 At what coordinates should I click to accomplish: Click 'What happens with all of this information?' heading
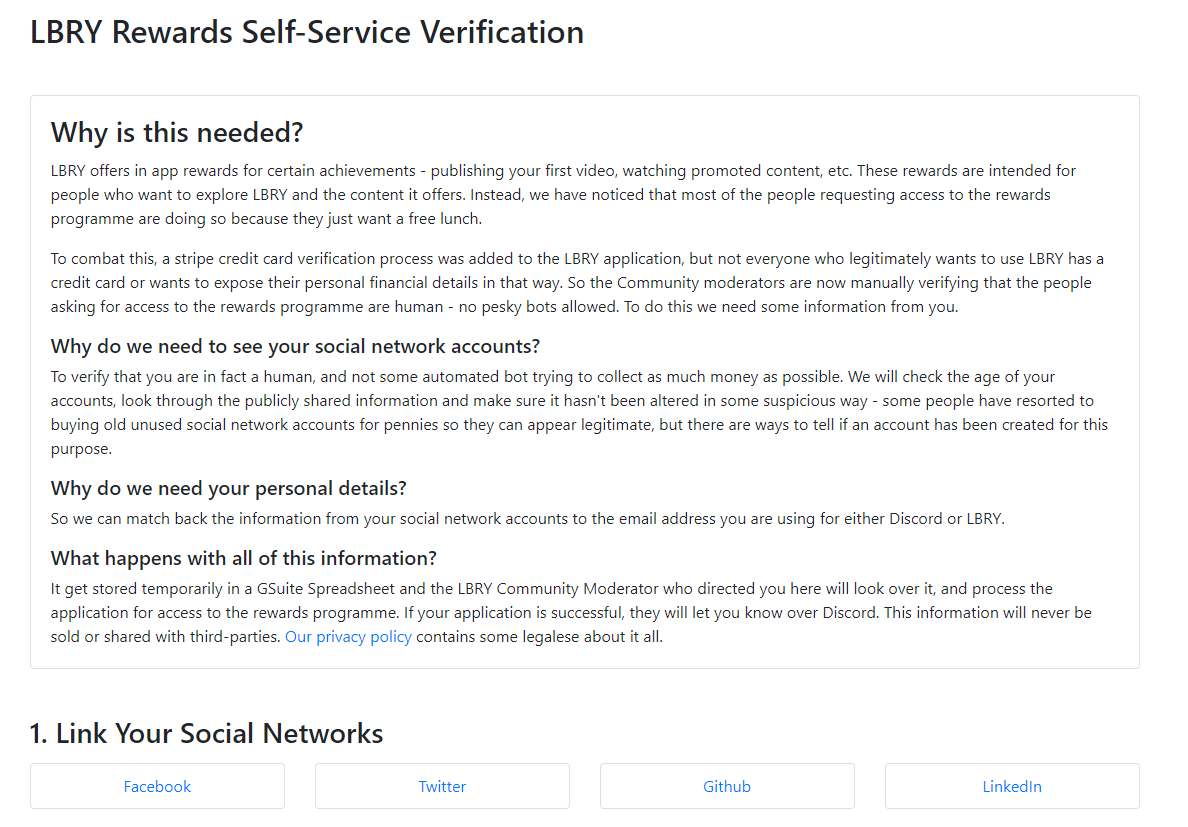tap(244, 558)
